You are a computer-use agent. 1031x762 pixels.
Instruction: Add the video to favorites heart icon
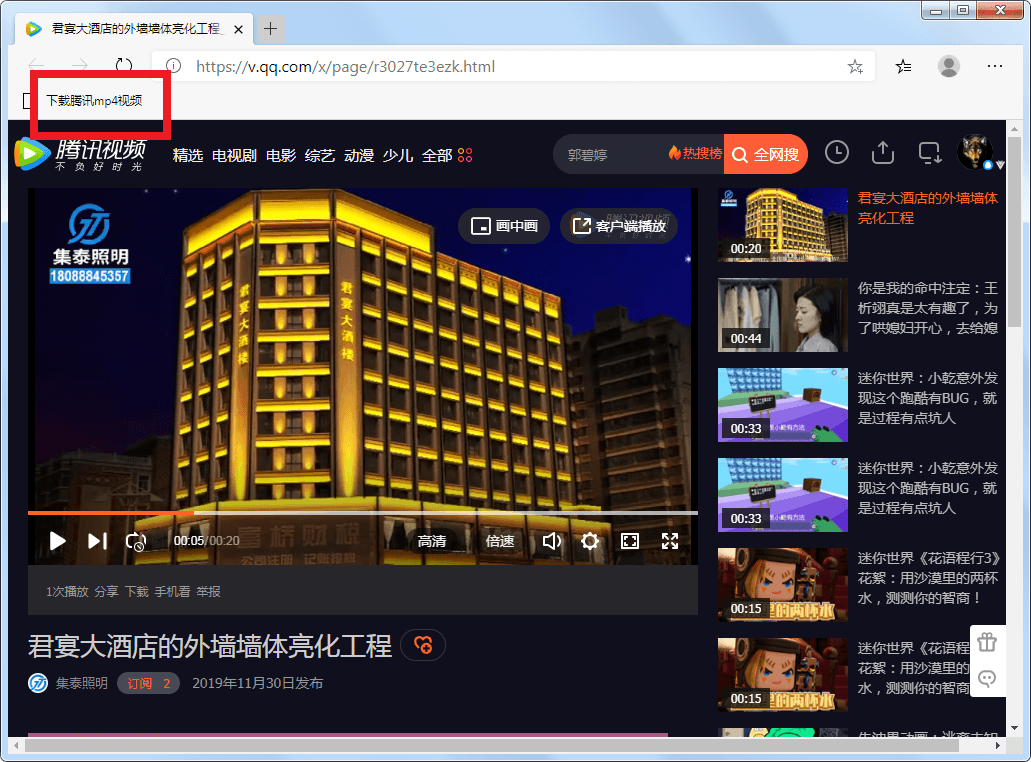click(x=423, y=645)
